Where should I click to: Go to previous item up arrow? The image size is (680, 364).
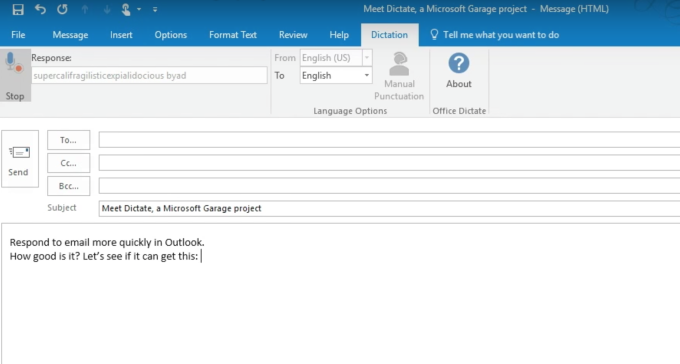85,10
